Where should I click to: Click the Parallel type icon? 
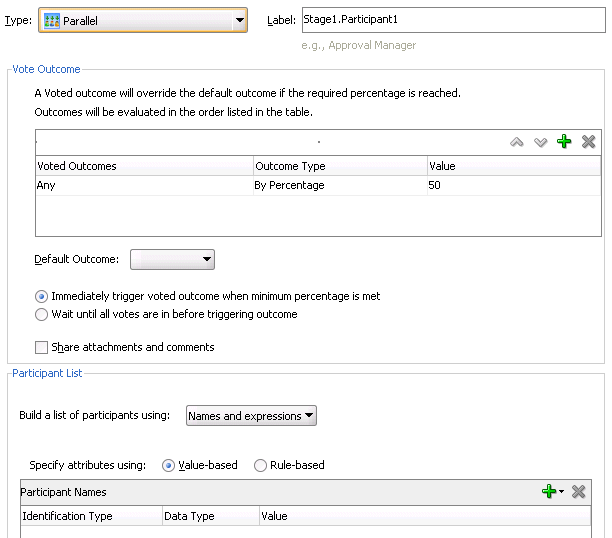[51, 20]
